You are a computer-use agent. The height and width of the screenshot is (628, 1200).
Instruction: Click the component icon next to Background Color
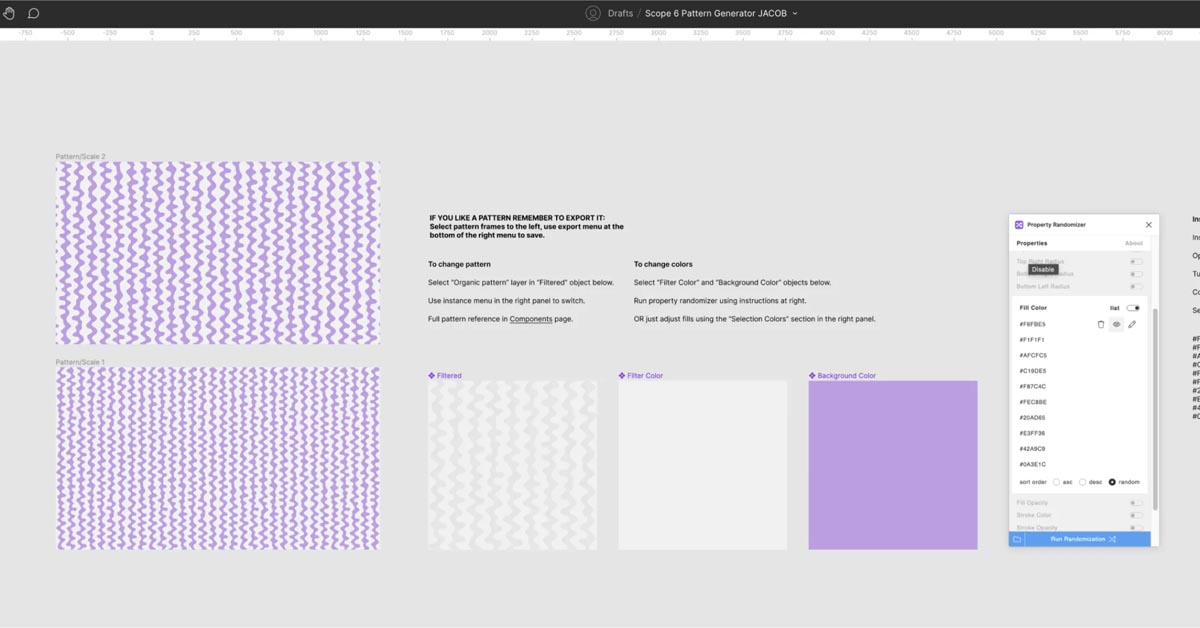812,376
